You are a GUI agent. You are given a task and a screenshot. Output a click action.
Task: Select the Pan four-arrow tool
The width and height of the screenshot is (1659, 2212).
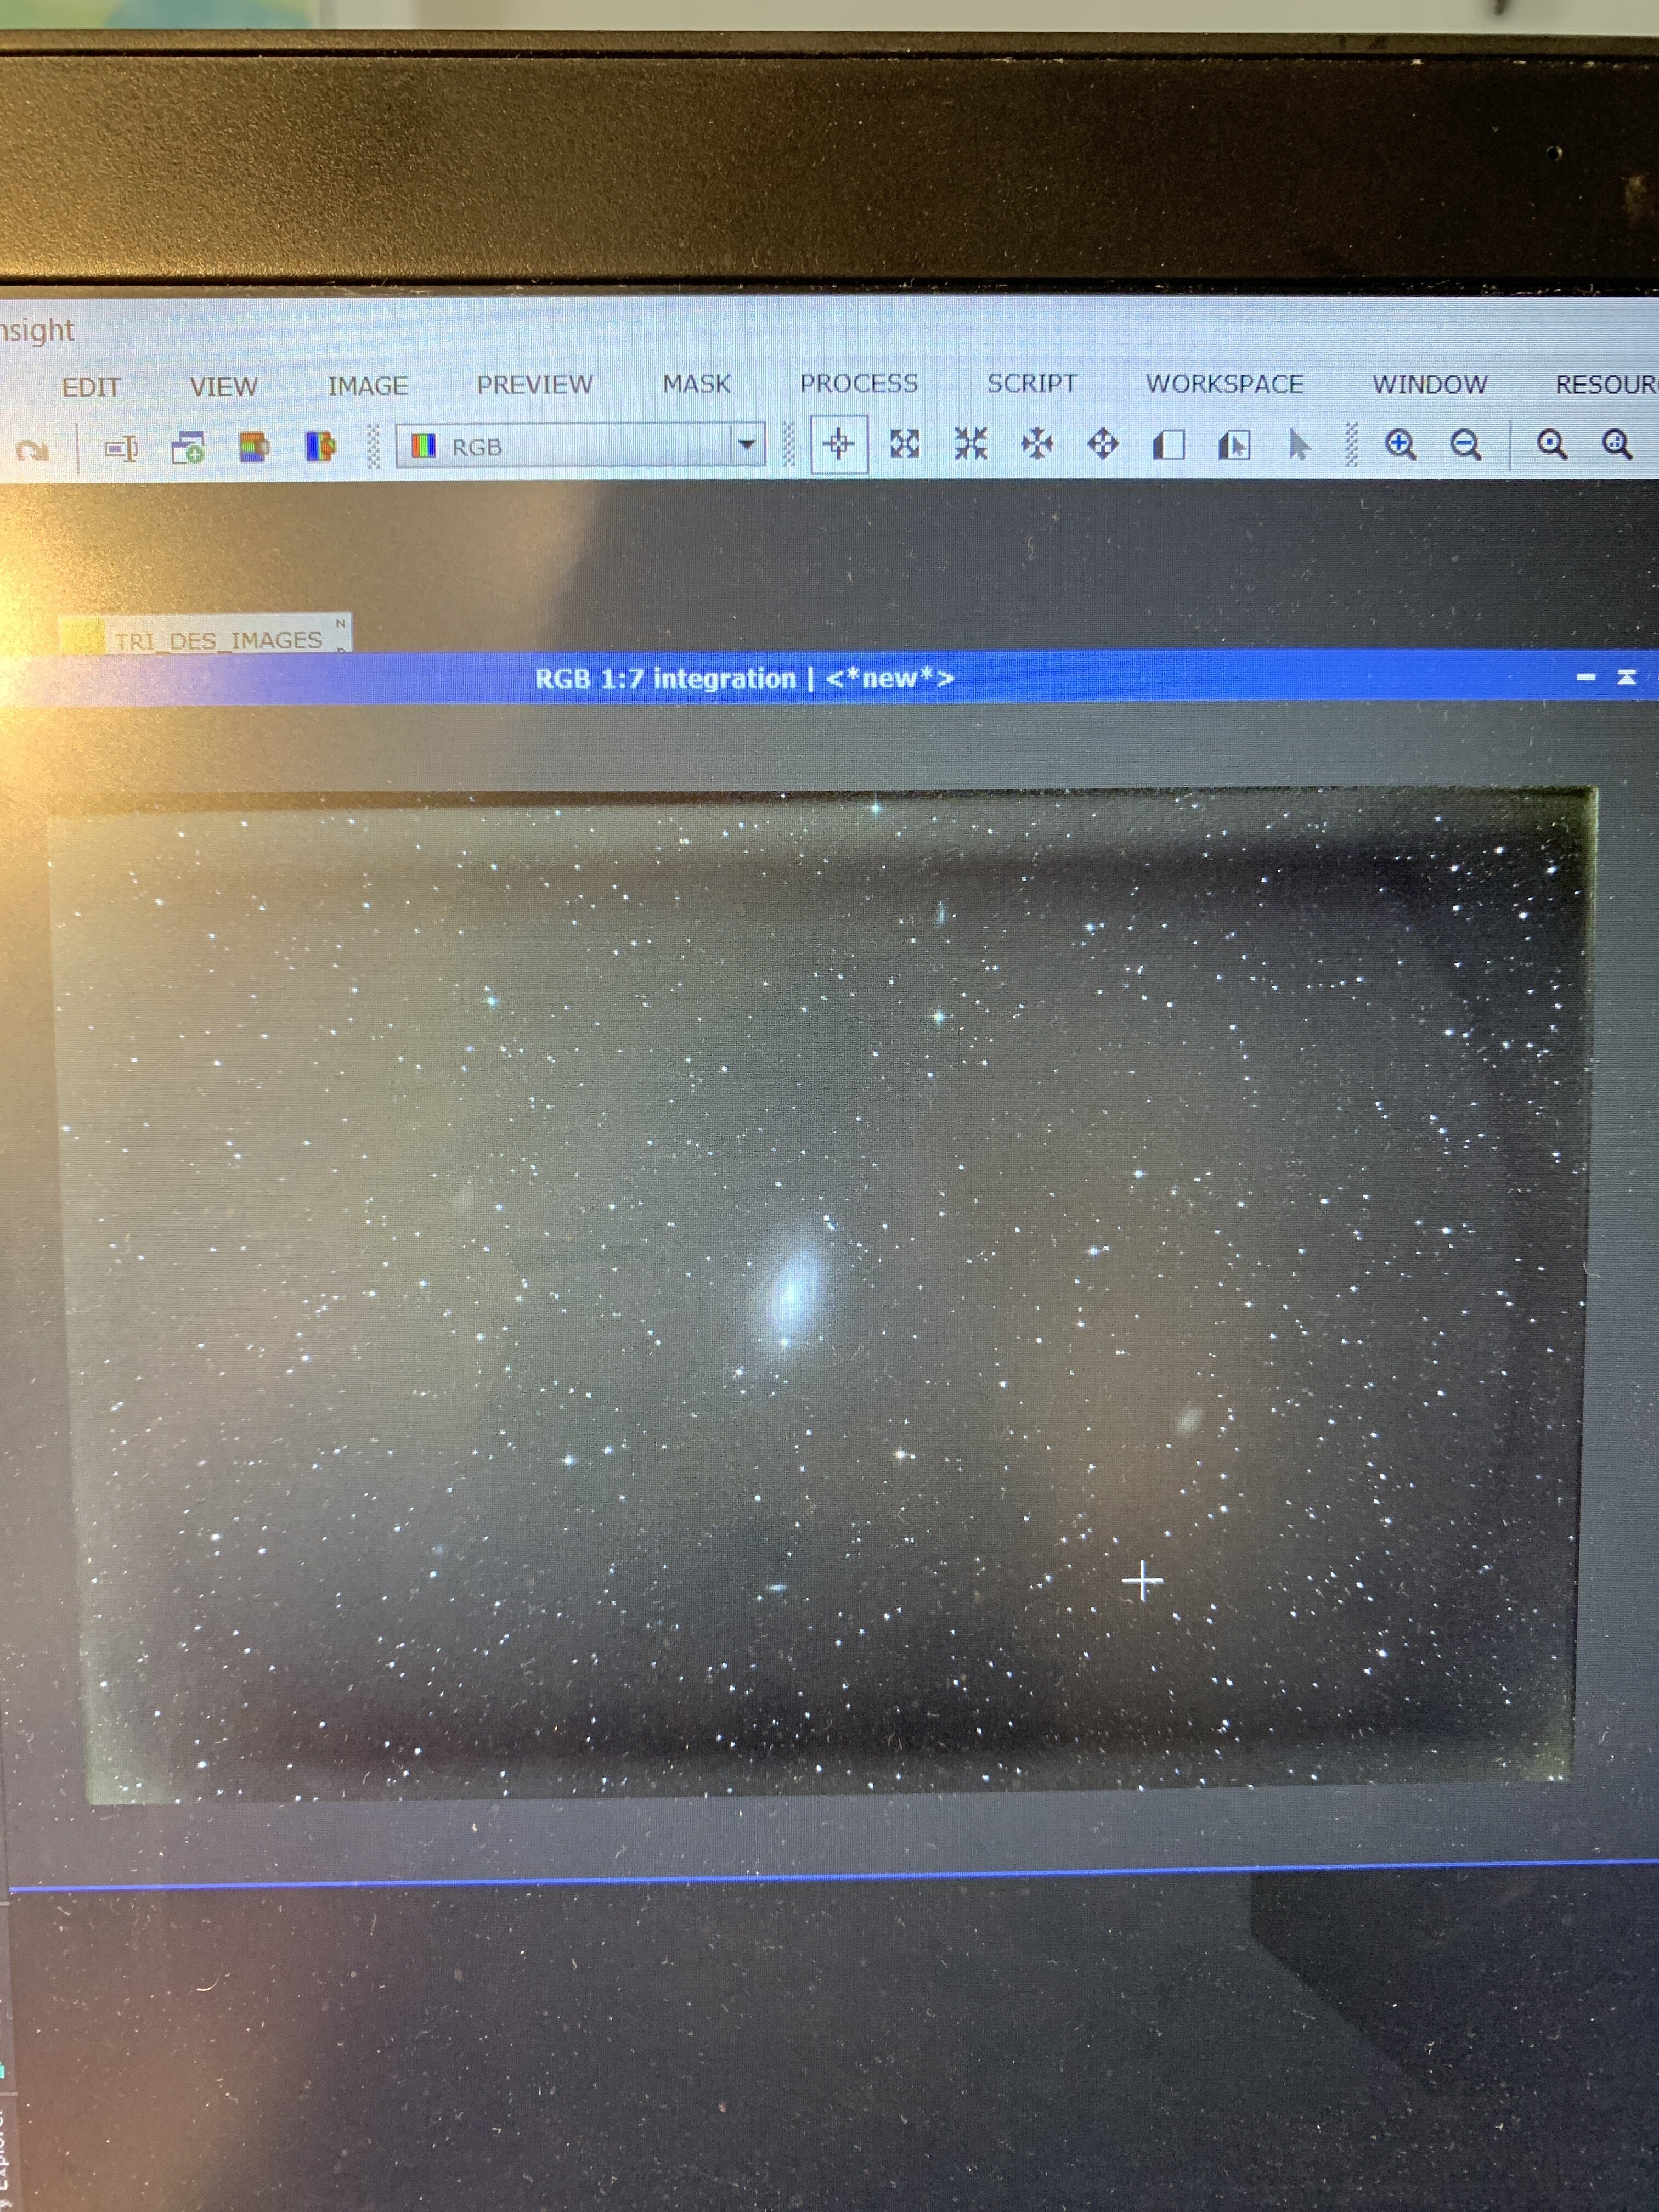coord(1102,444)
